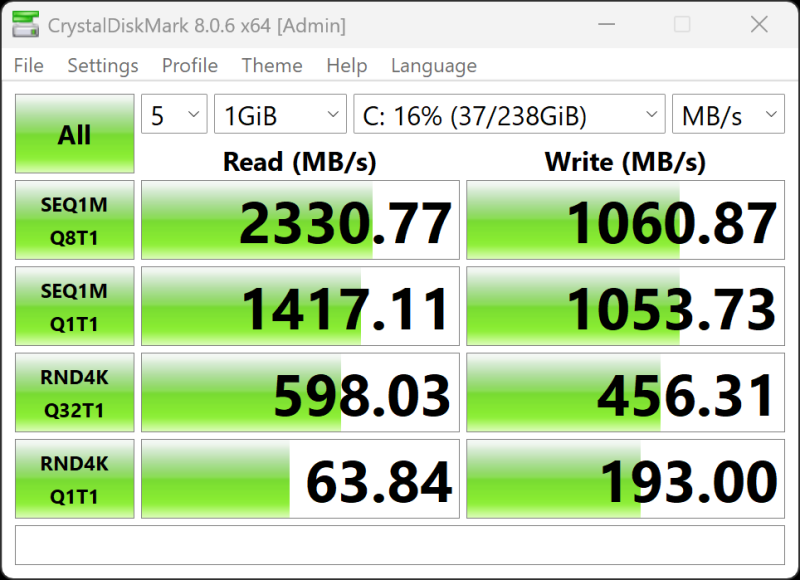
Task: Click the Write (MB/s) column header
Action: pyautogui.click(x=625, y=162)
